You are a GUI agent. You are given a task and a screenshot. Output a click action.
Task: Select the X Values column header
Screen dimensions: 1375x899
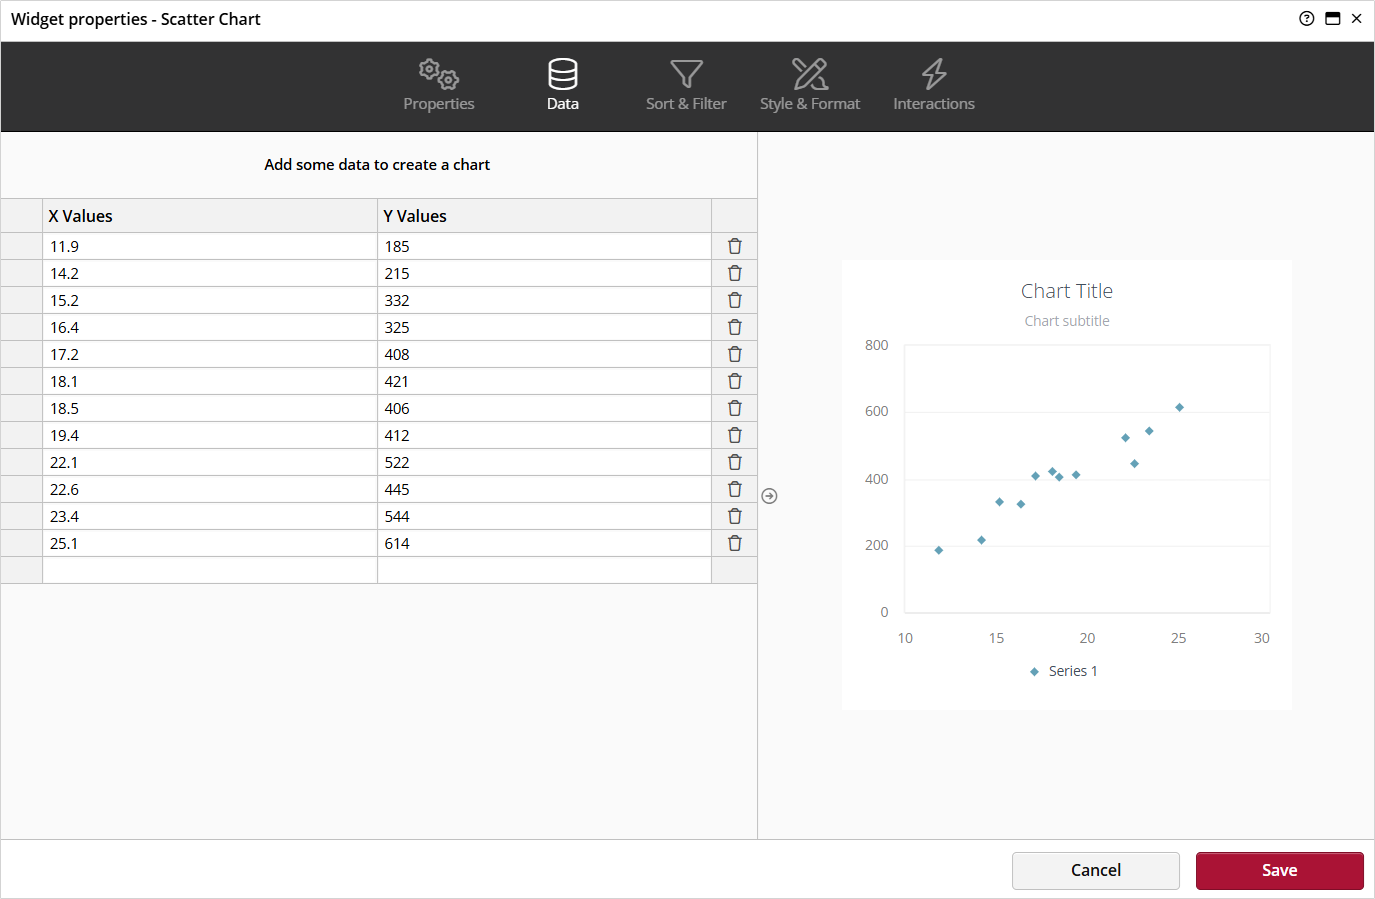[x=210, y=216]
